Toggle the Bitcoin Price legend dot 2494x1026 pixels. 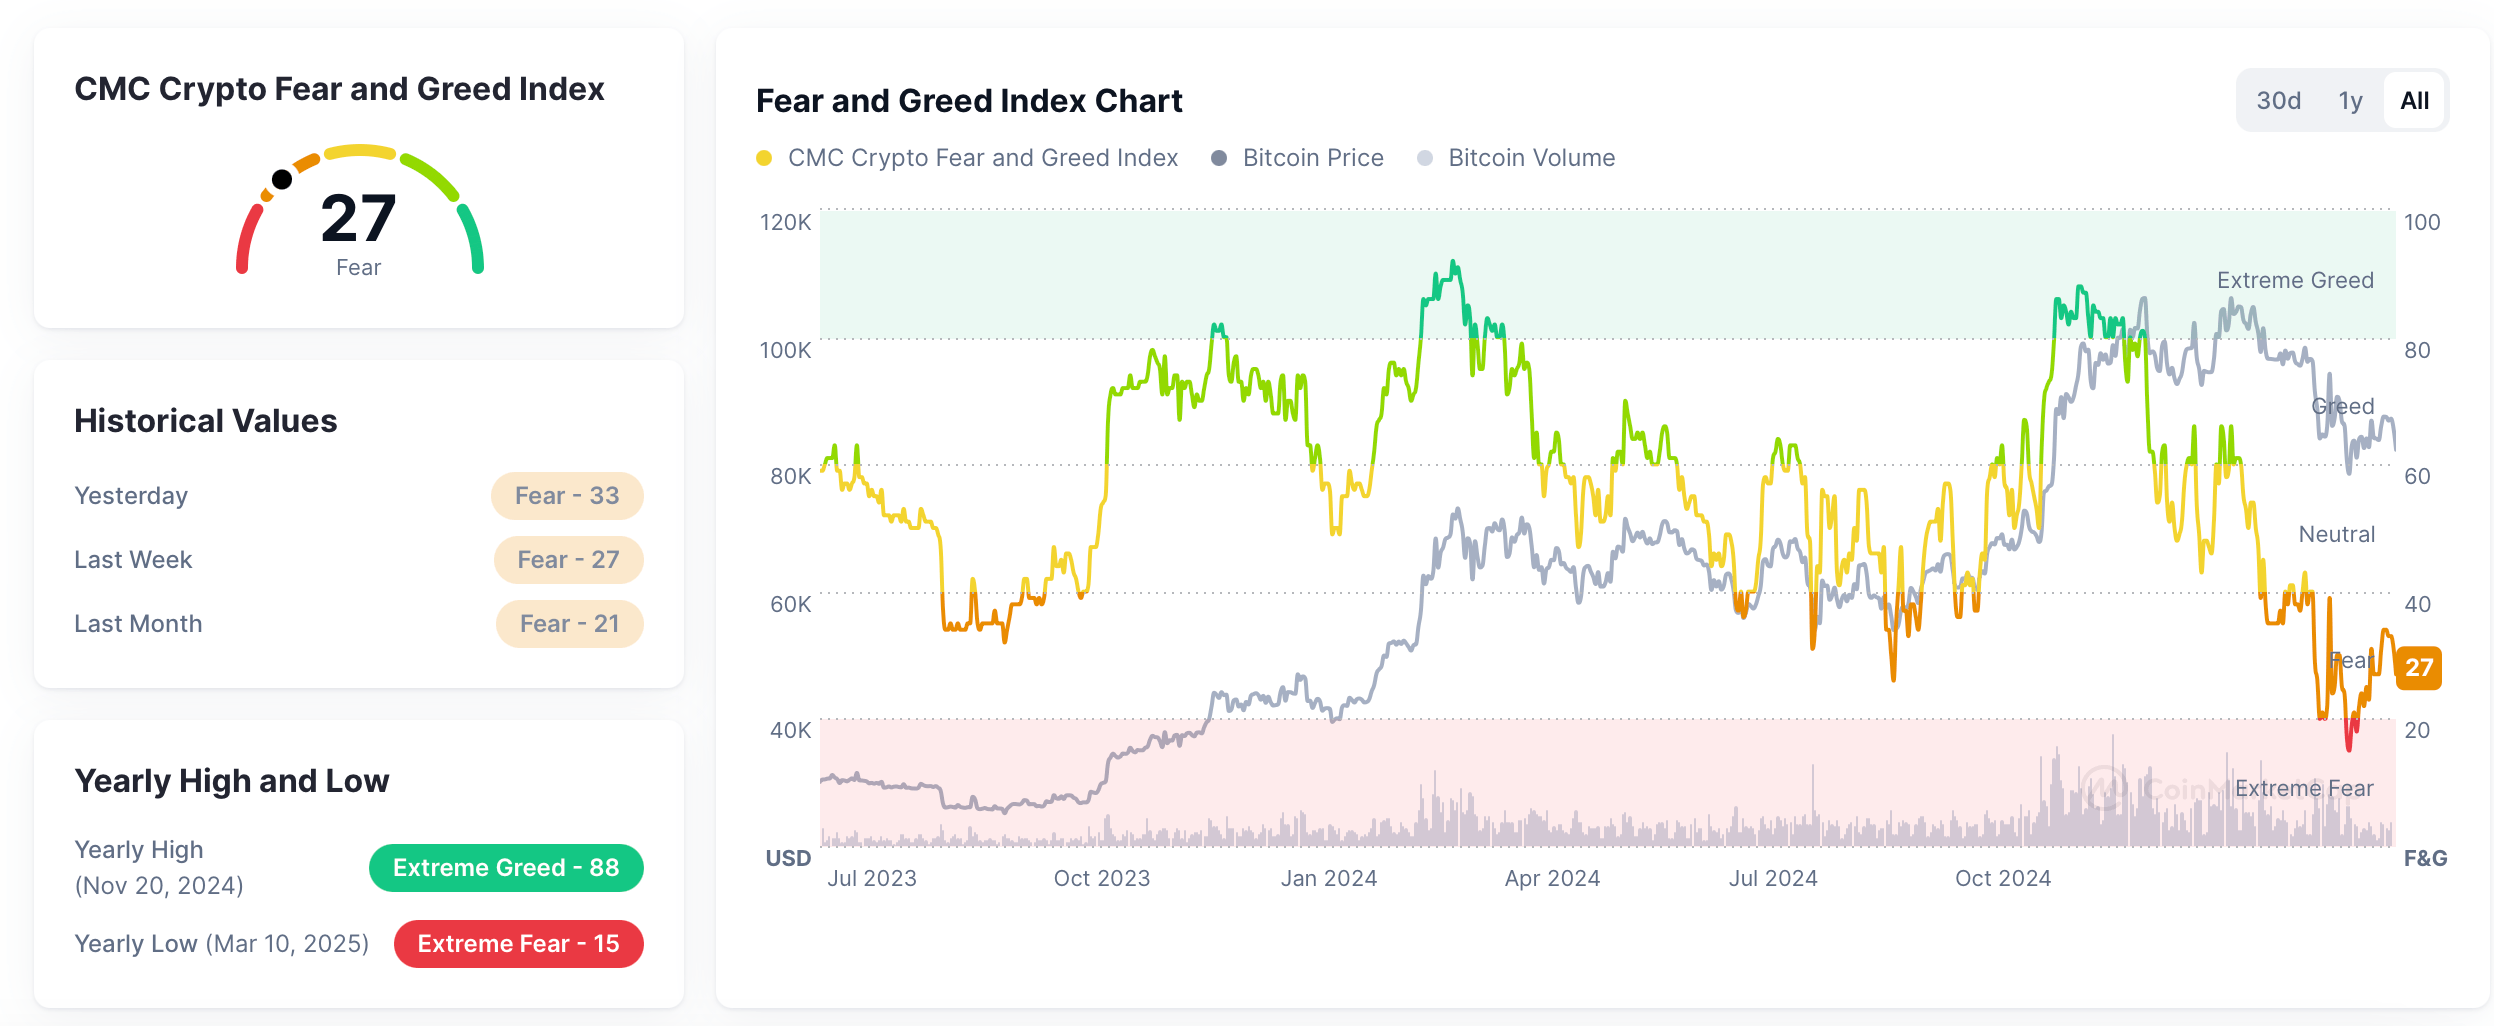click(x=1218, y=157)
